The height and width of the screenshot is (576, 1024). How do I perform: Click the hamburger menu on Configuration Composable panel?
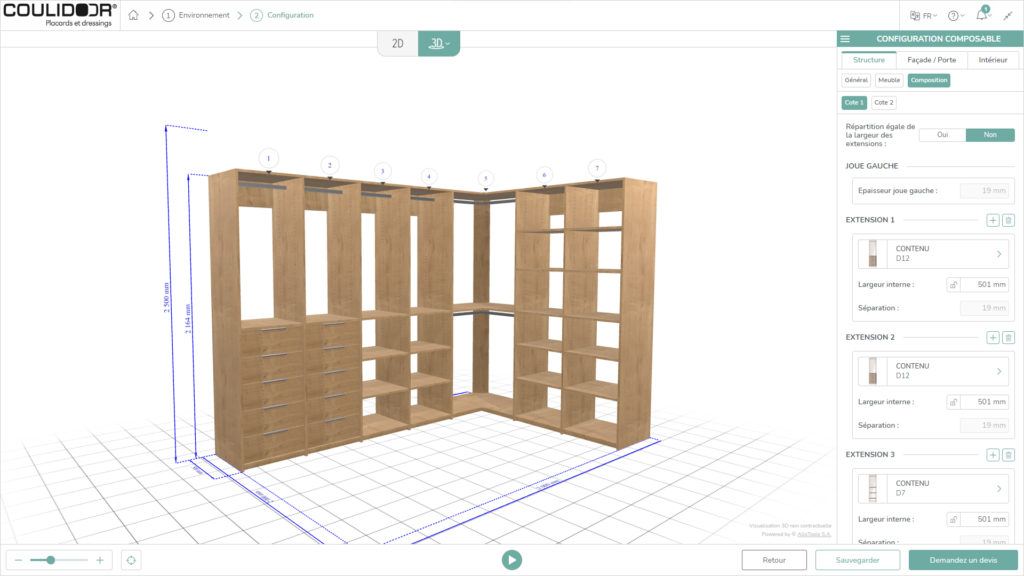tap(845, 38)
